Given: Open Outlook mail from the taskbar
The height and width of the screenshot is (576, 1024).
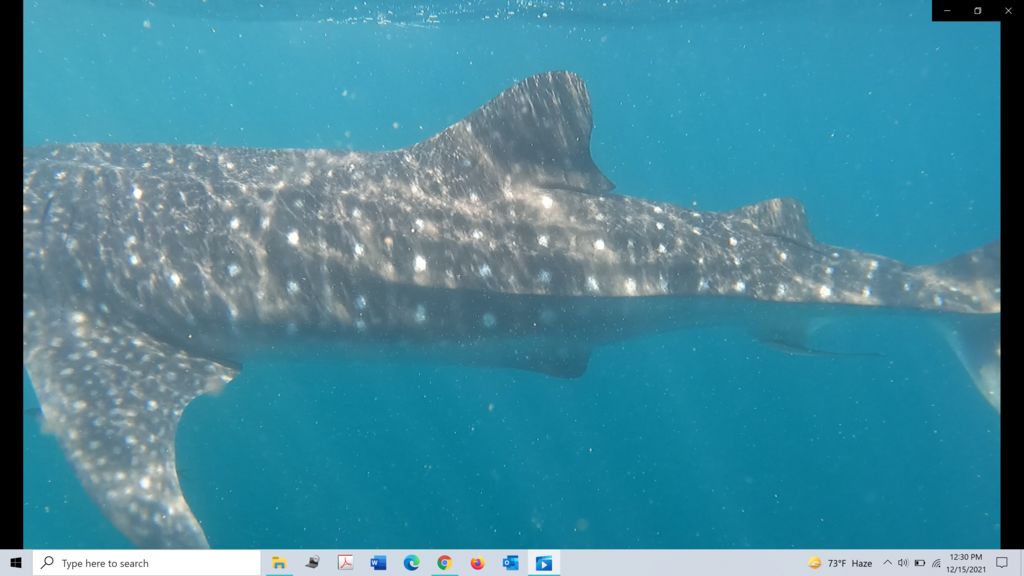Looking at the screenshot, I should [510, 563].
